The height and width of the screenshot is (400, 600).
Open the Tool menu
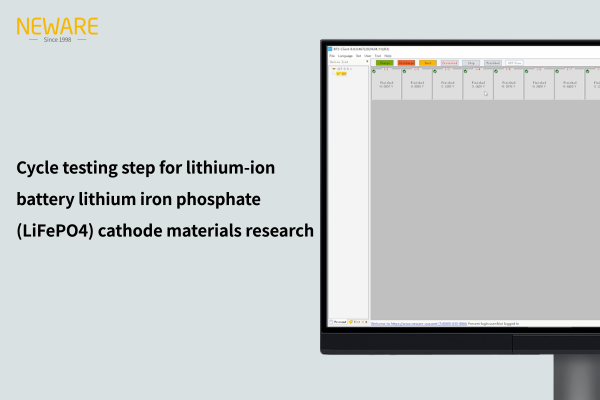click(x=377, y=55)
